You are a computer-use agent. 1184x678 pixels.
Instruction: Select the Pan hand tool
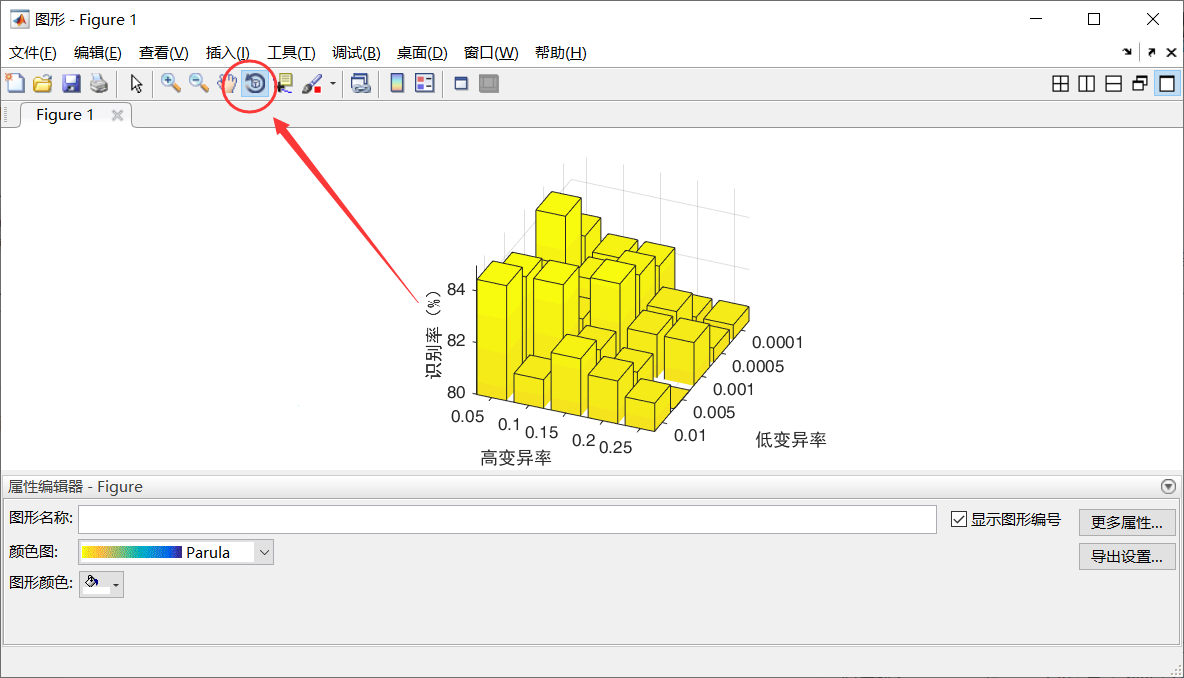(x=227, y=83)
